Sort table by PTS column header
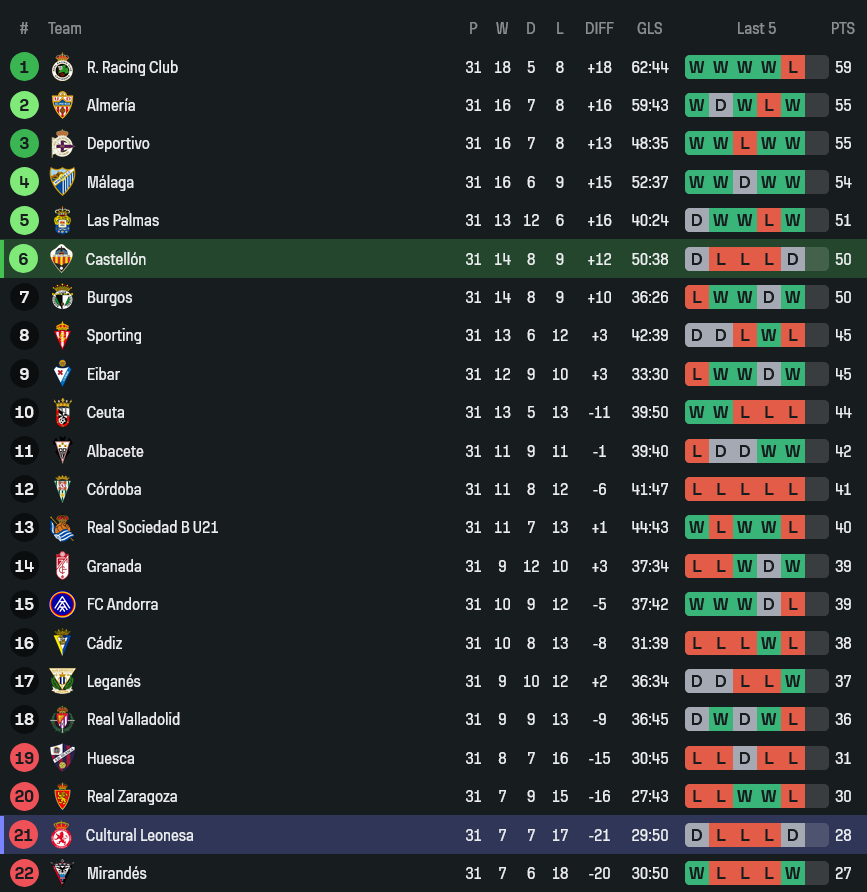The width and height of the screenshot is (867, 892). pos(842,28)
